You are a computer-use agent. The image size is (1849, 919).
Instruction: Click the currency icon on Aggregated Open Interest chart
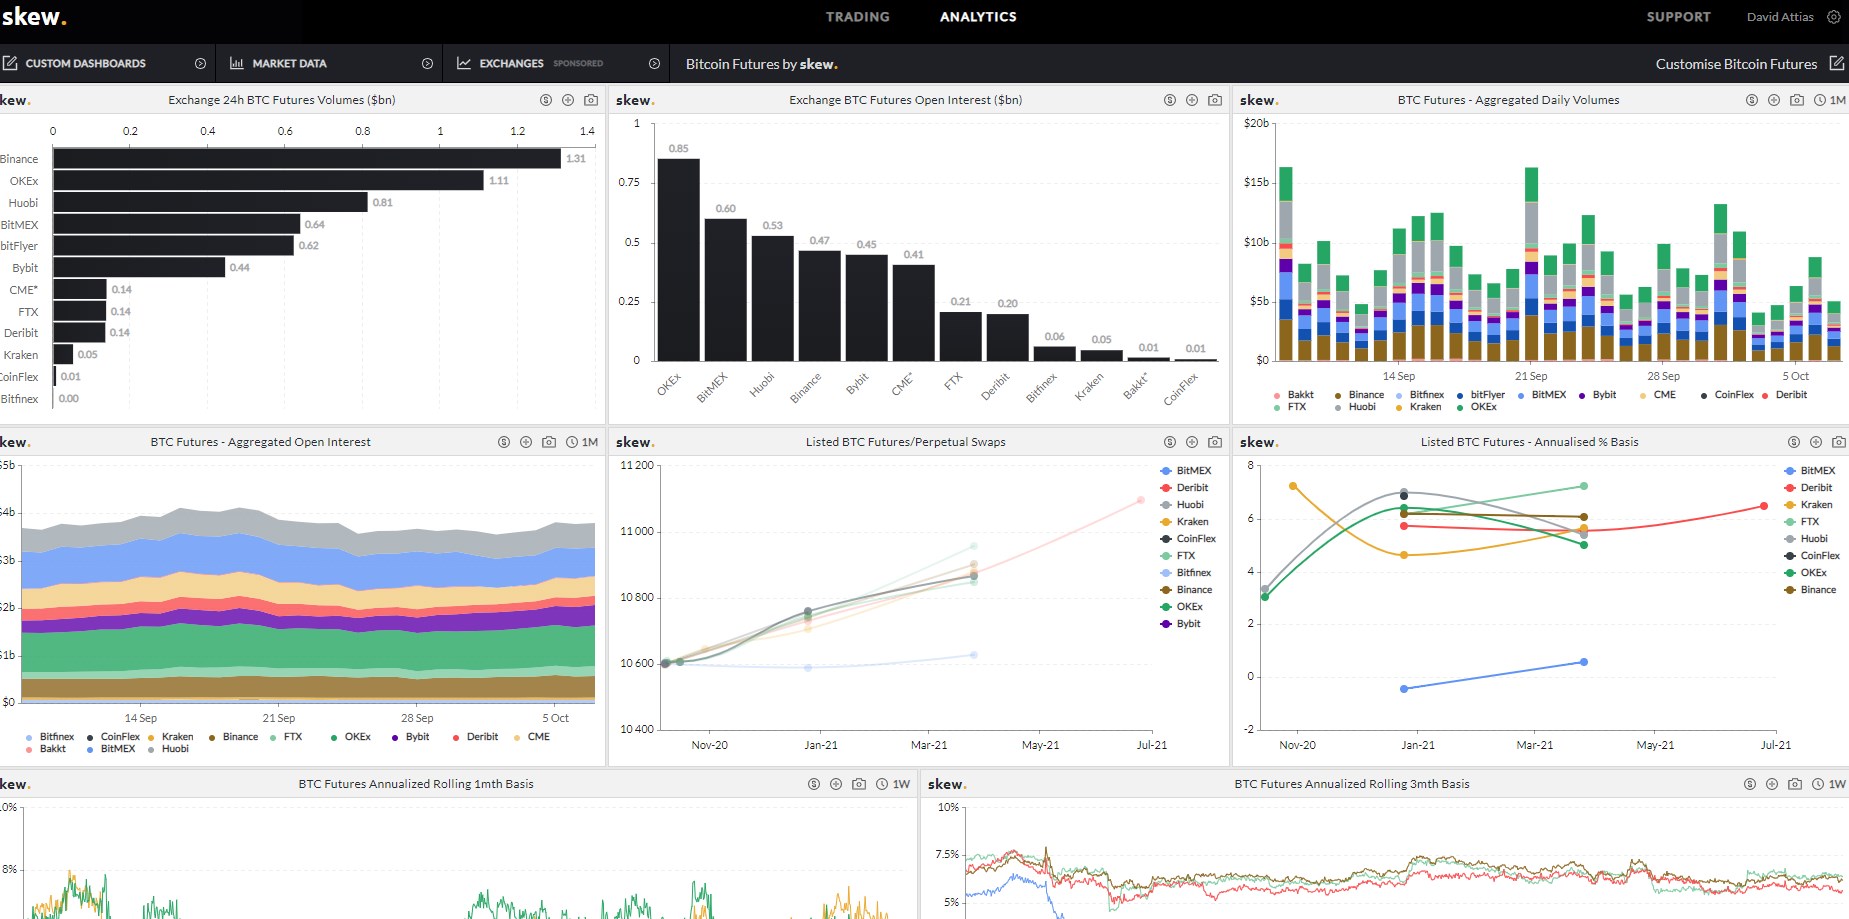(x=504, y=442)
